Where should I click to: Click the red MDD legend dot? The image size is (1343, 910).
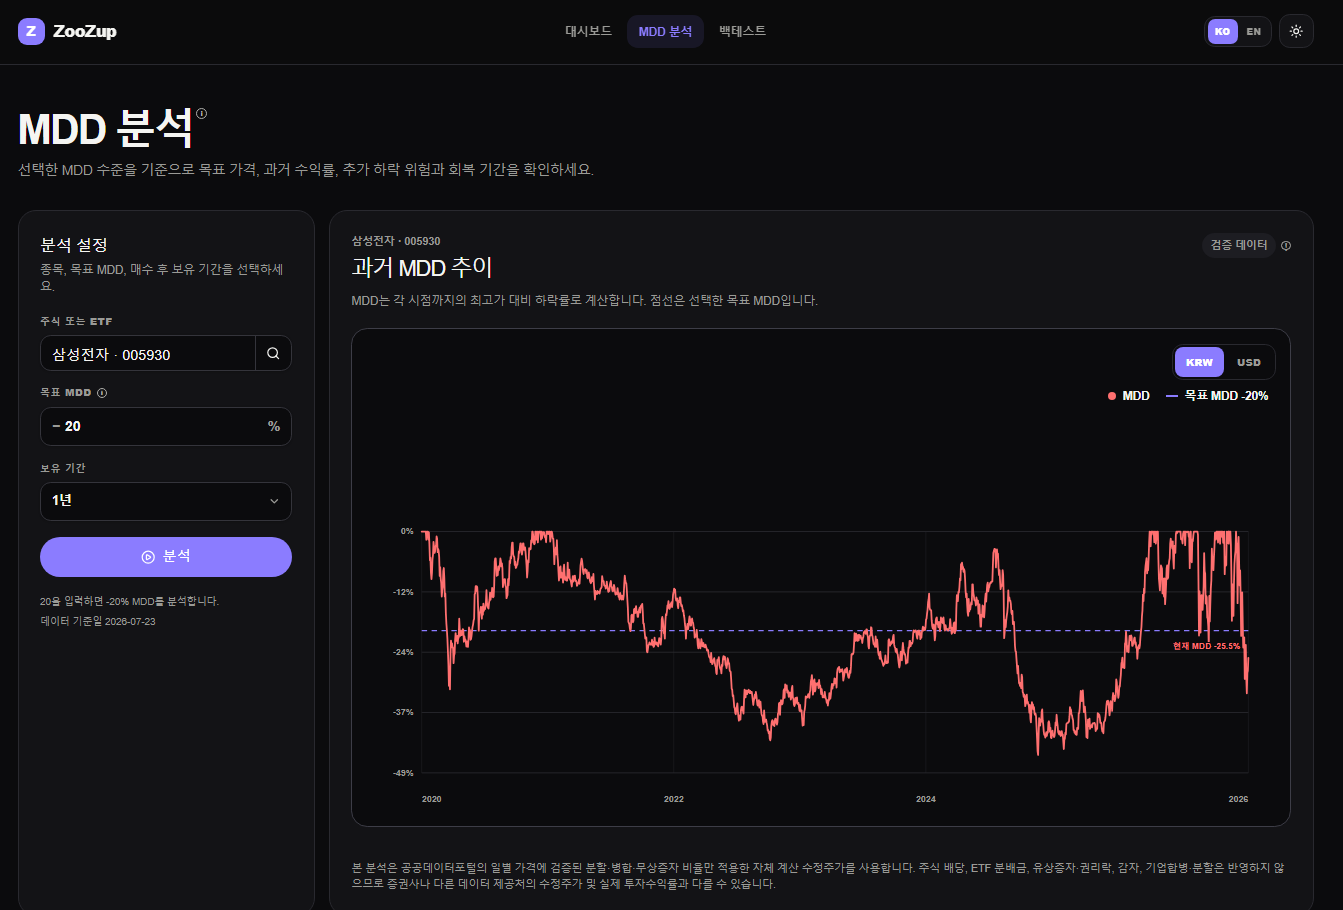tap(1112, 396)
